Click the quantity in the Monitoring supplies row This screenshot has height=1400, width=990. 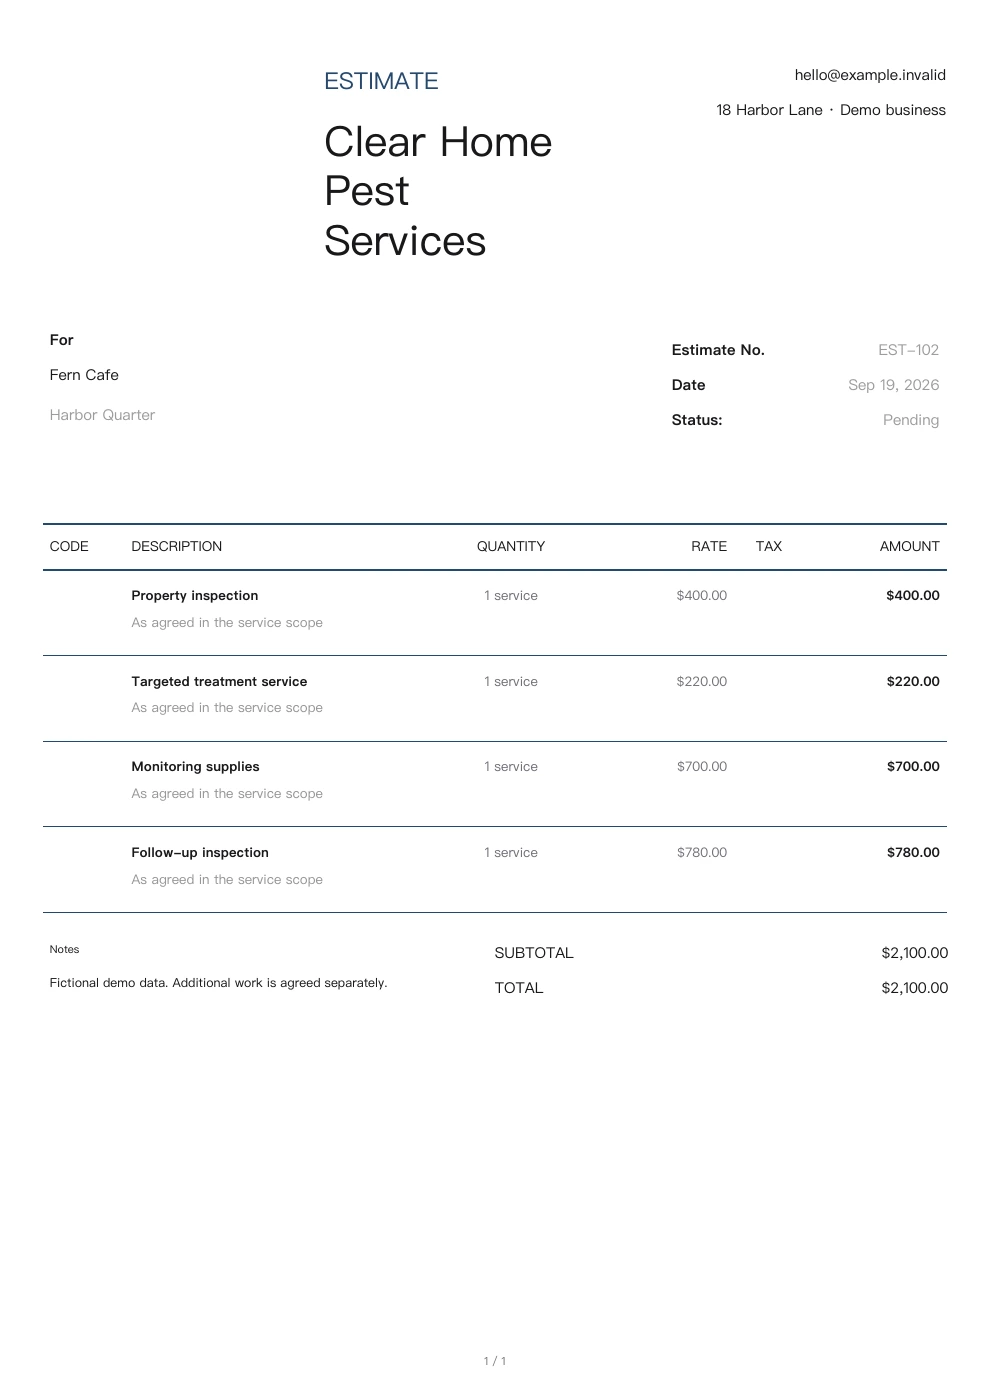(x=511, y=766)
